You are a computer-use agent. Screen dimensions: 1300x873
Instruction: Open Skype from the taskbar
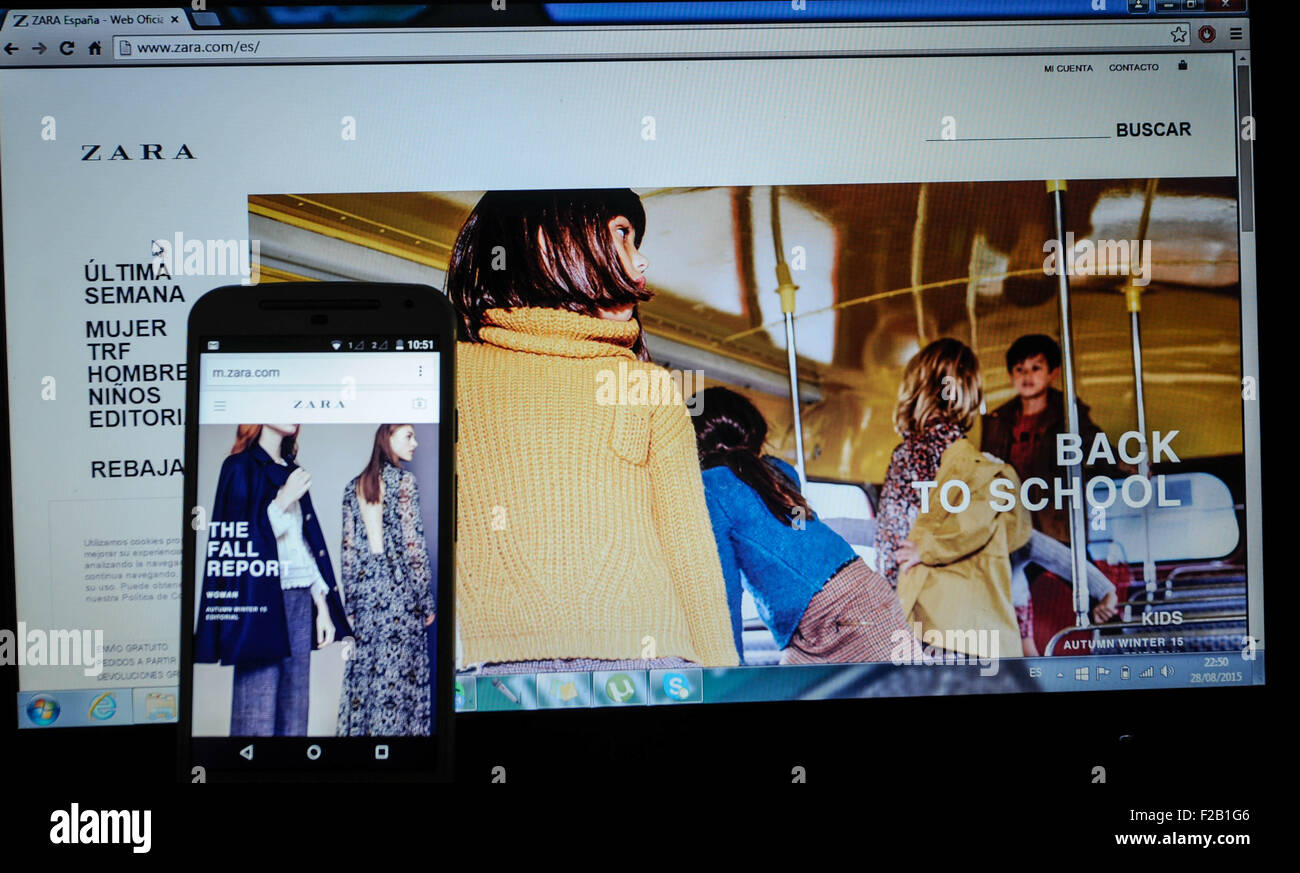point(676,686)
